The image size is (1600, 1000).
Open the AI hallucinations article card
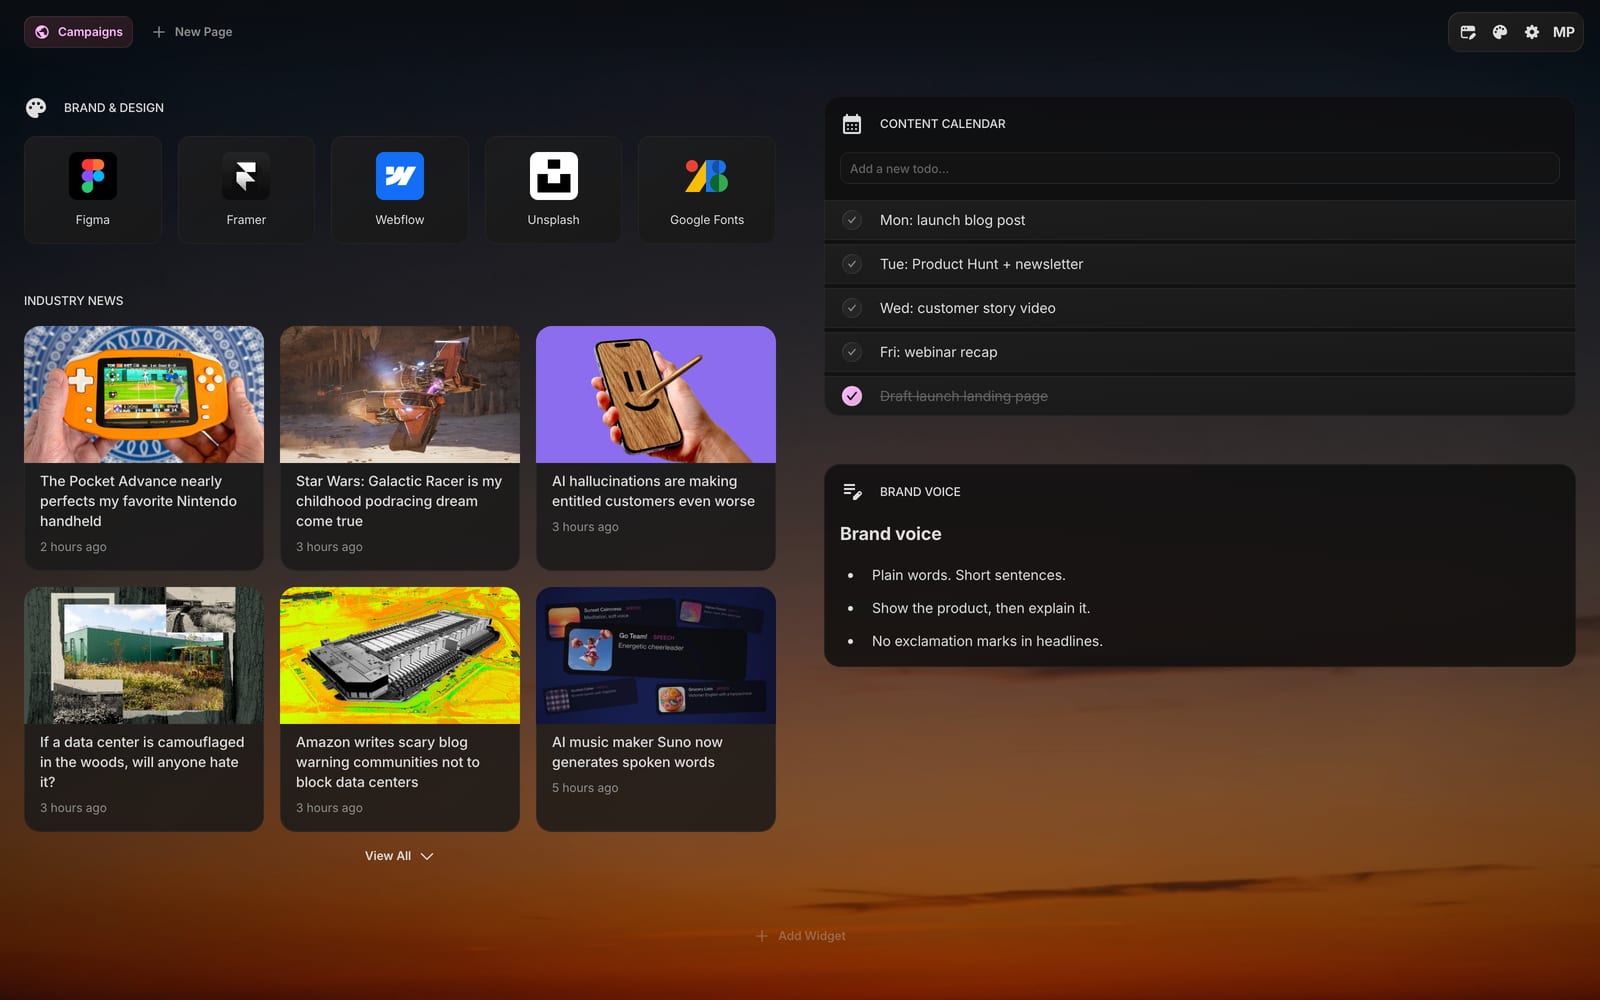(x=656, y=448)
